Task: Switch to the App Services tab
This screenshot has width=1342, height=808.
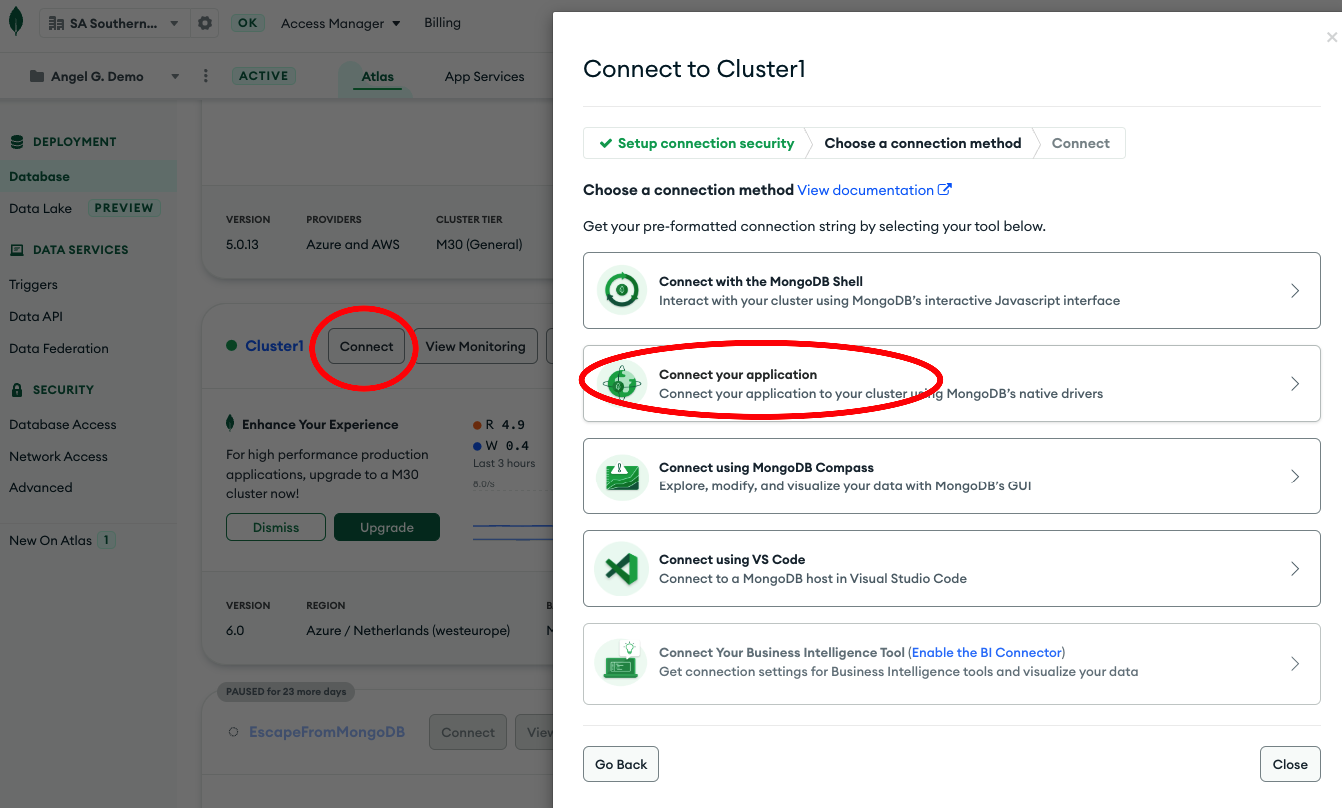Action: coord(484,77)
